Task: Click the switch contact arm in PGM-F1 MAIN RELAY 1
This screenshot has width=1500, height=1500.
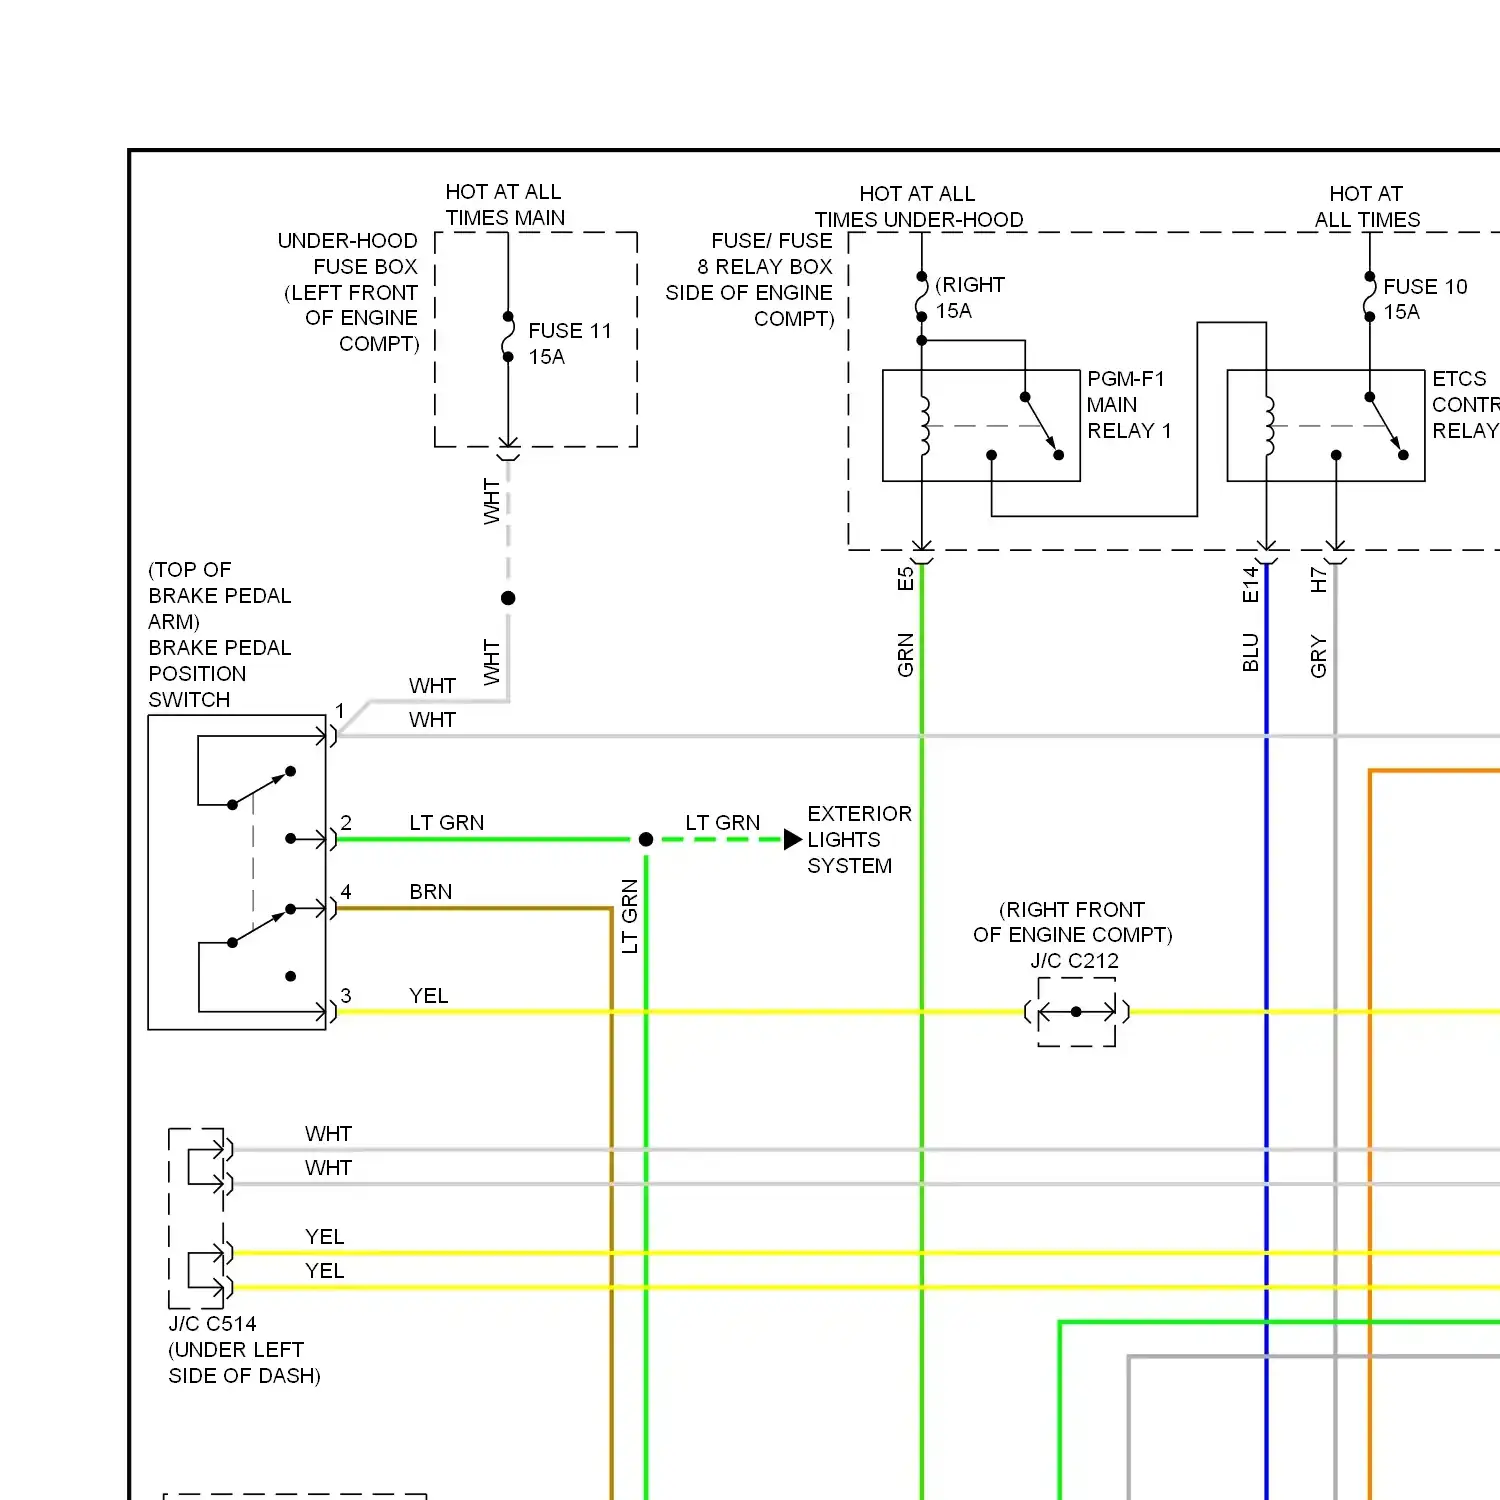Action: click(x=1041, y=425)
